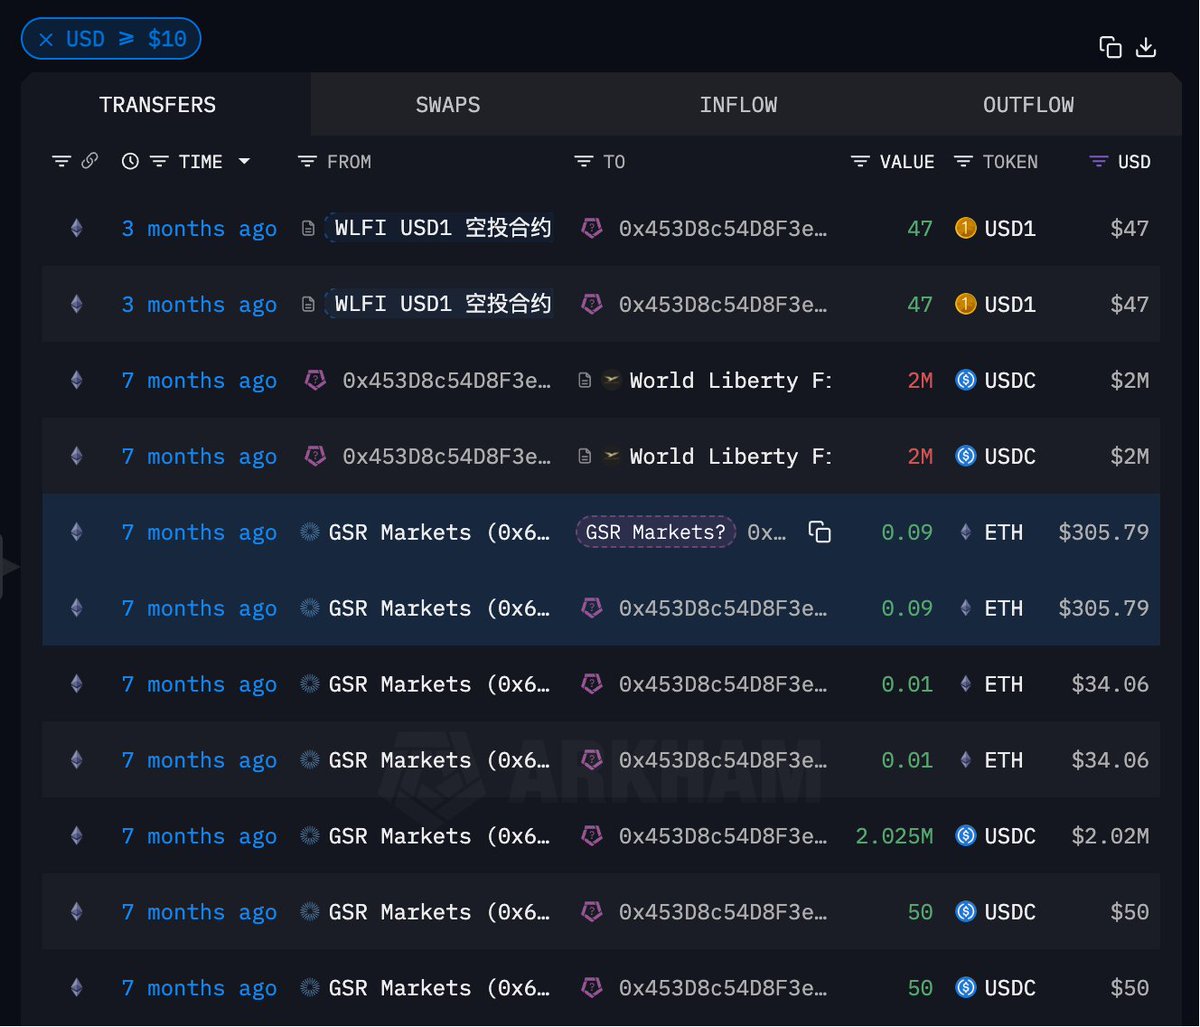Open the OUTFLOW tab

1028,104
